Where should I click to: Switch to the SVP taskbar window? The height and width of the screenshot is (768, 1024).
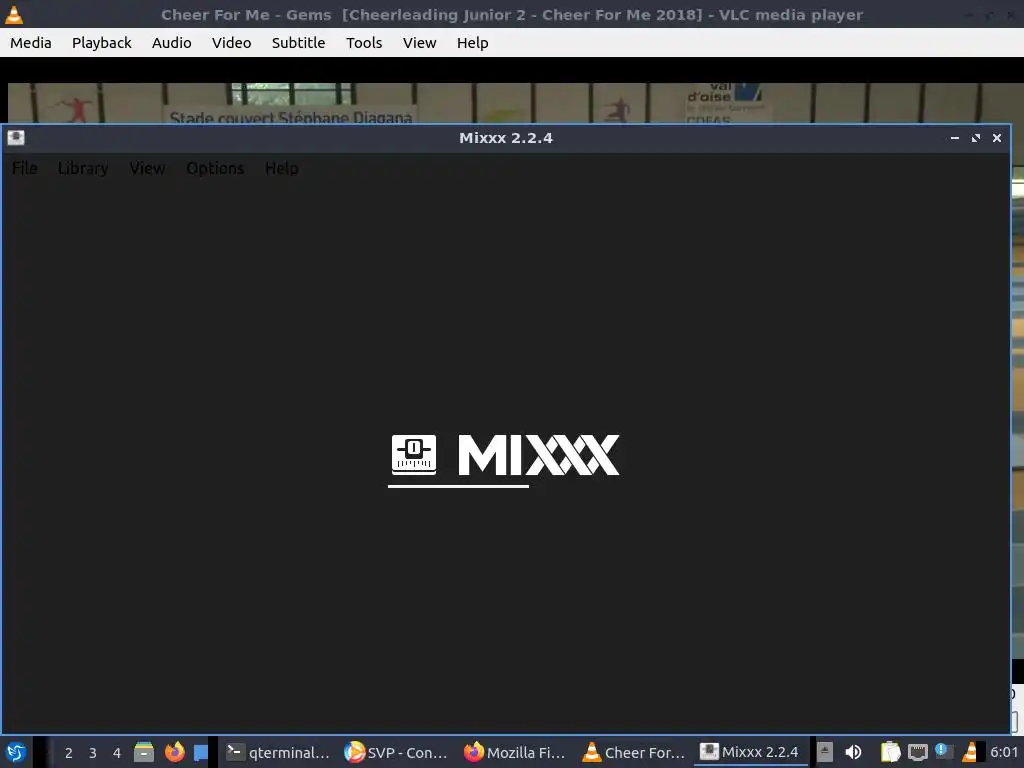[396, 752]
